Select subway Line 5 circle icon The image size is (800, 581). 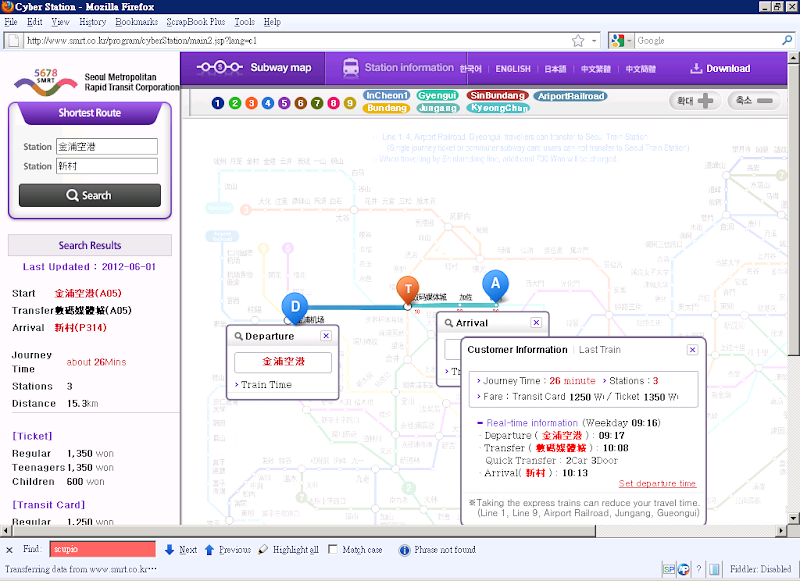pos(284,103)
